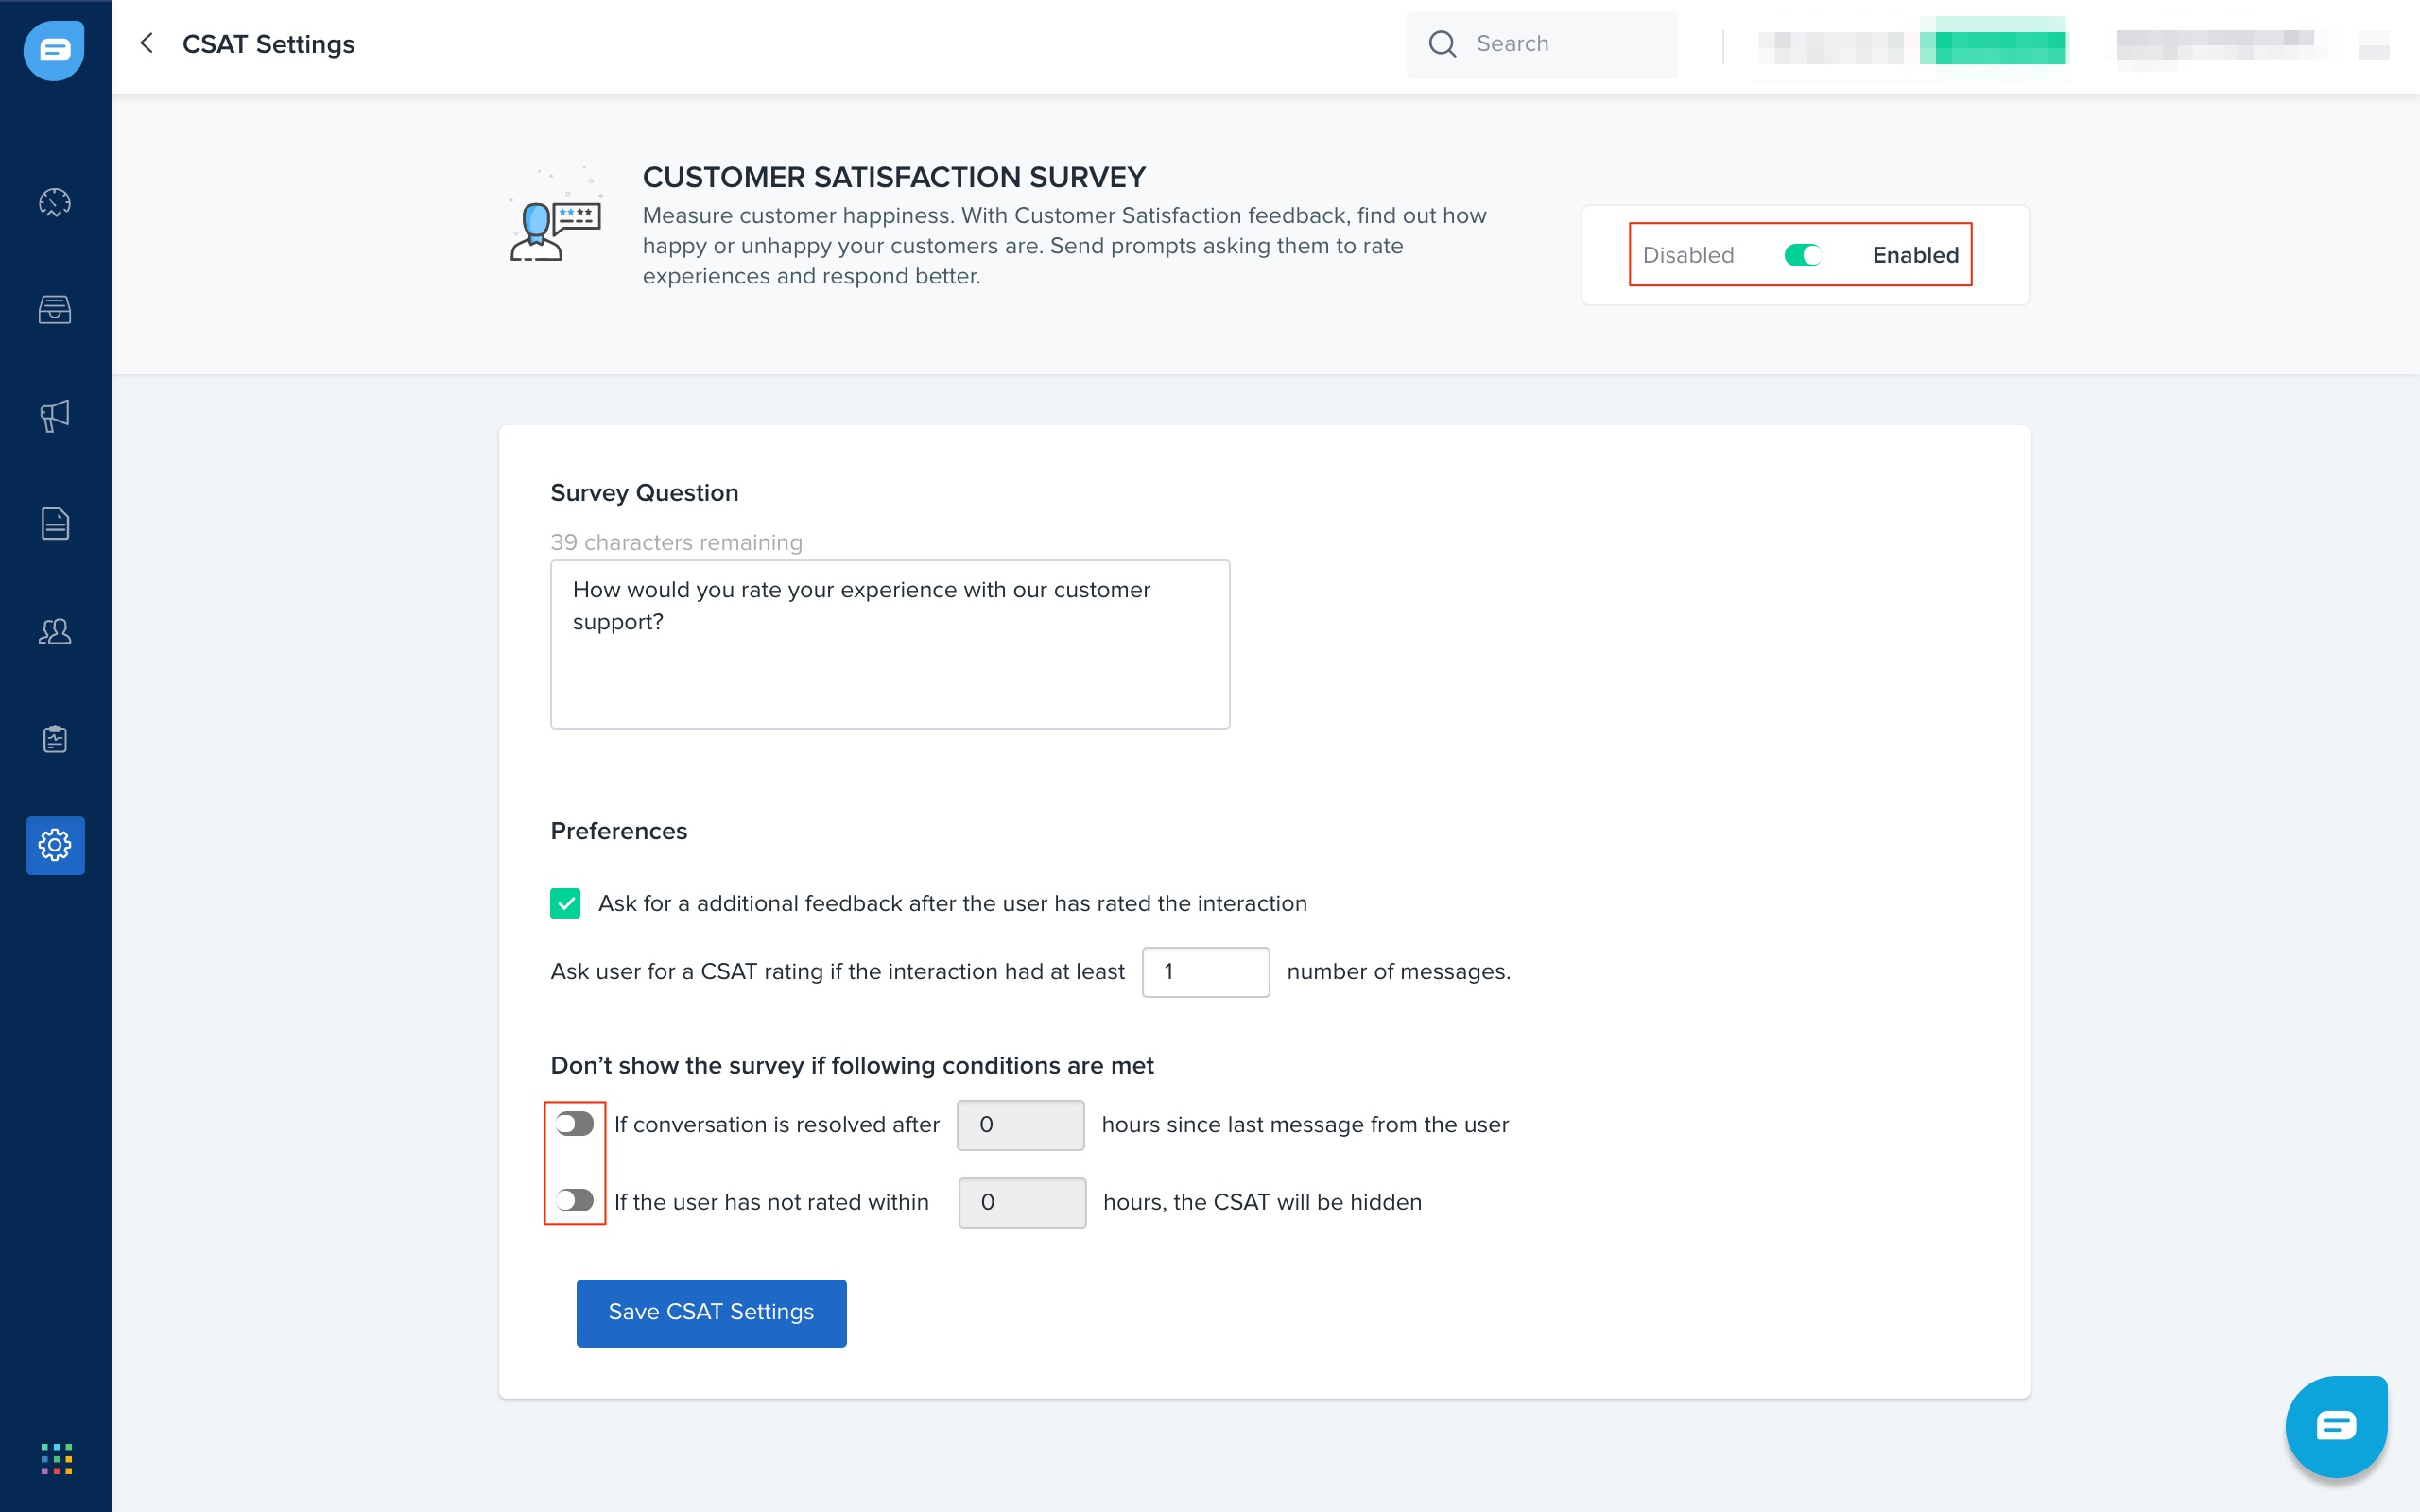Screen dimensions: 2420x1512
Task: Go back using the arrow beside CSAT Settings
Action: (147, 43)
